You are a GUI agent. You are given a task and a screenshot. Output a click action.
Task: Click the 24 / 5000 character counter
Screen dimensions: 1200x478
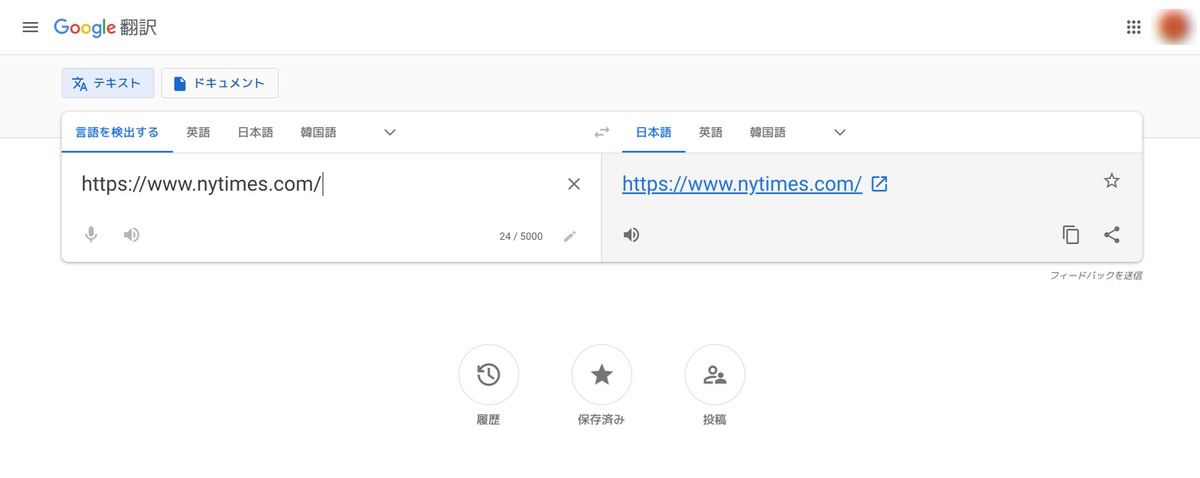pyautogui.click(x=521, y=237)
